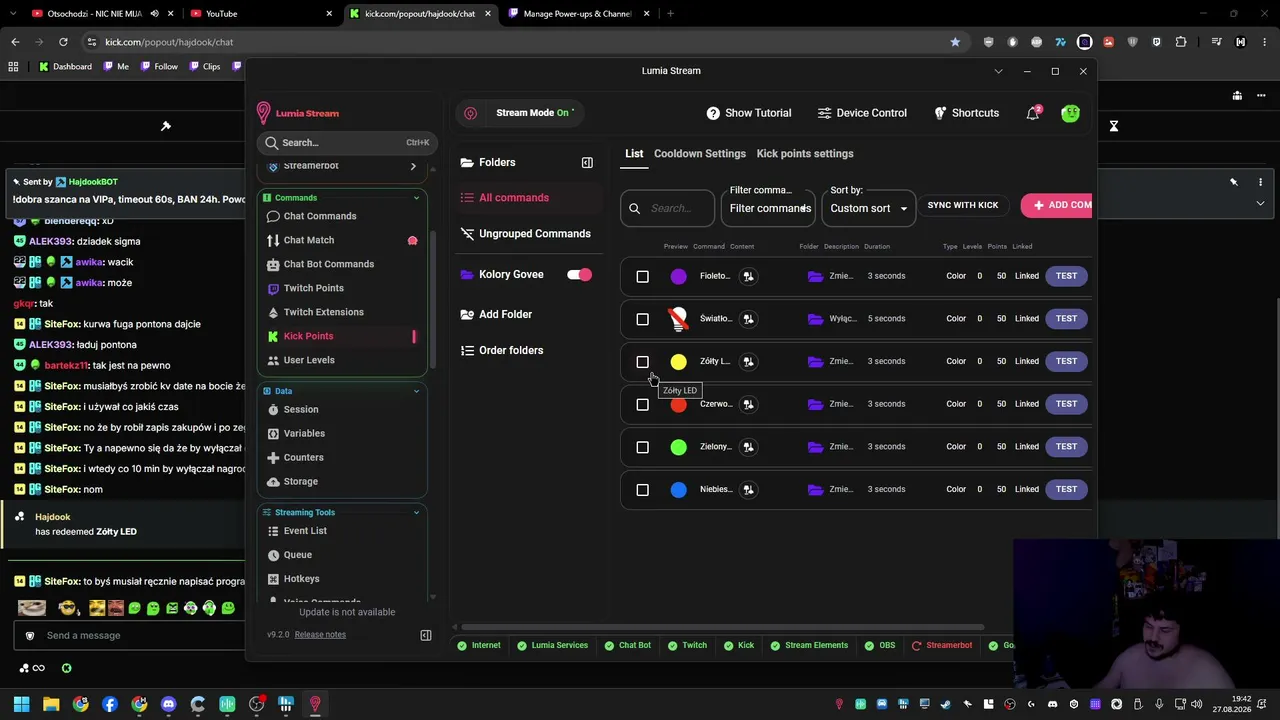This screenshot has width=1280, height=720.
Task: Toggle the Kolory Govee folder switch
Action: click(579, 275)
